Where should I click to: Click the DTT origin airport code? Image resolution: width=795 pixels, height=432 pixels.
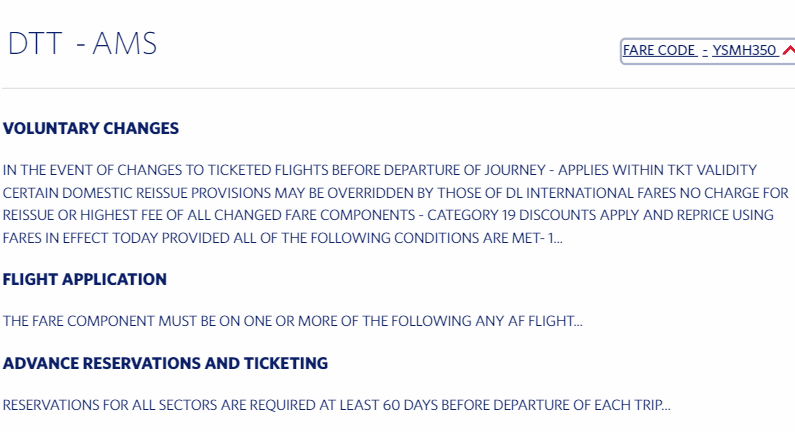[x=35, y=44]
